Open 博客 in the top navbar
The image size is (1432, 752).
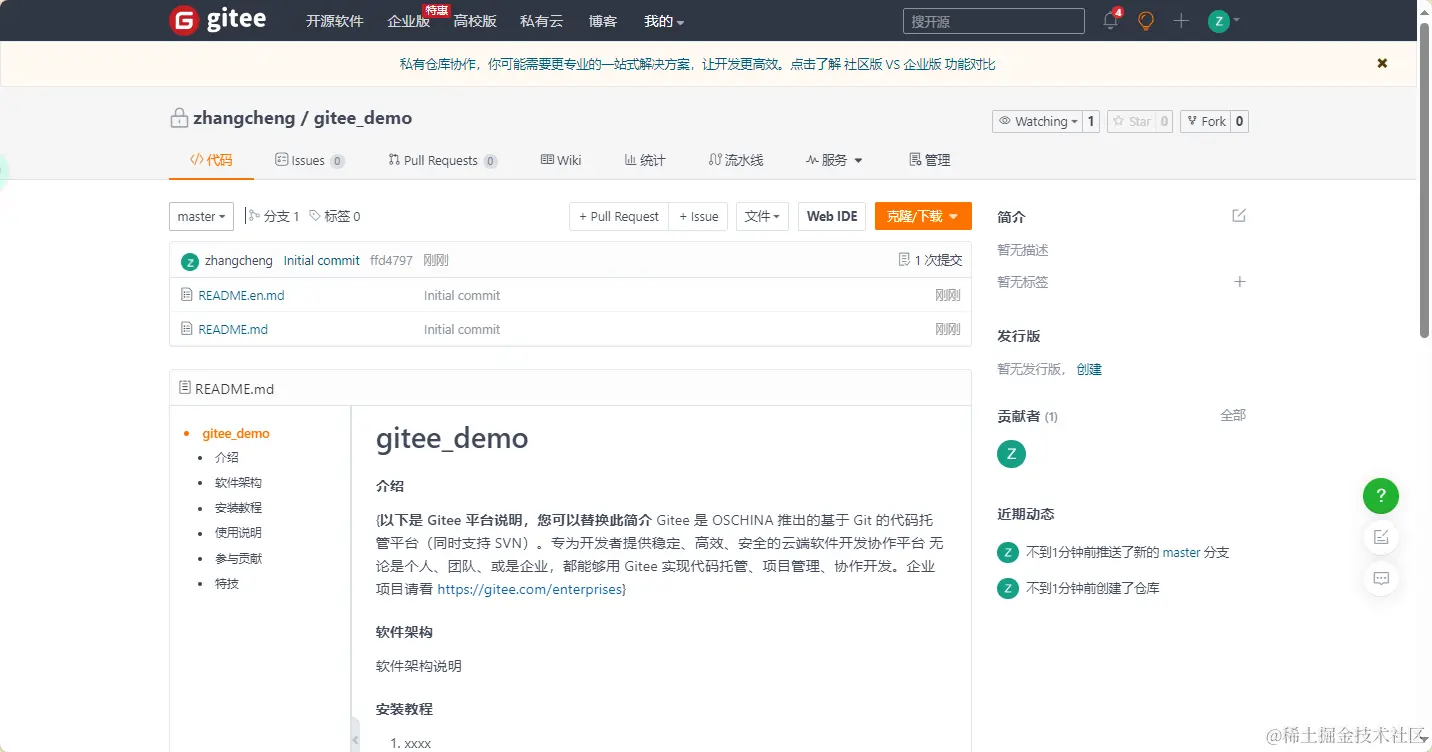tap(603, 21)
